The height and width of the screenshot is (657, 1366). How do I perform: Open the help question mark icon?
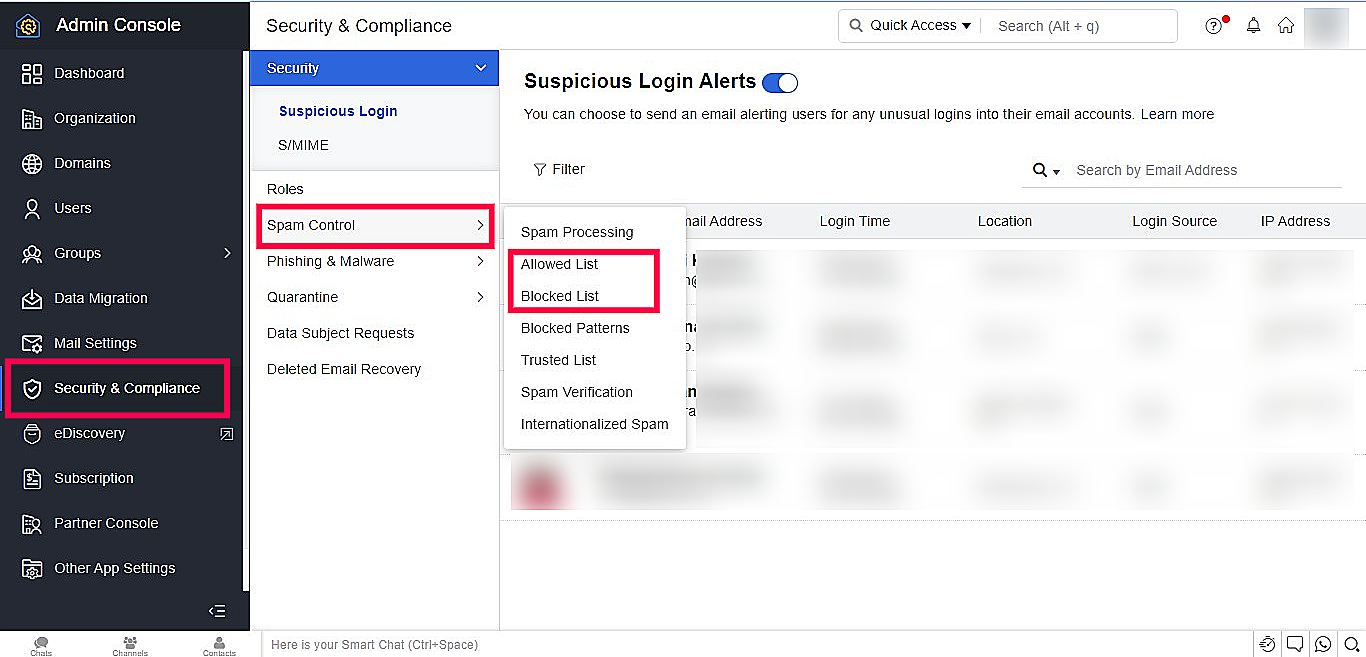tap(1214, 26)
